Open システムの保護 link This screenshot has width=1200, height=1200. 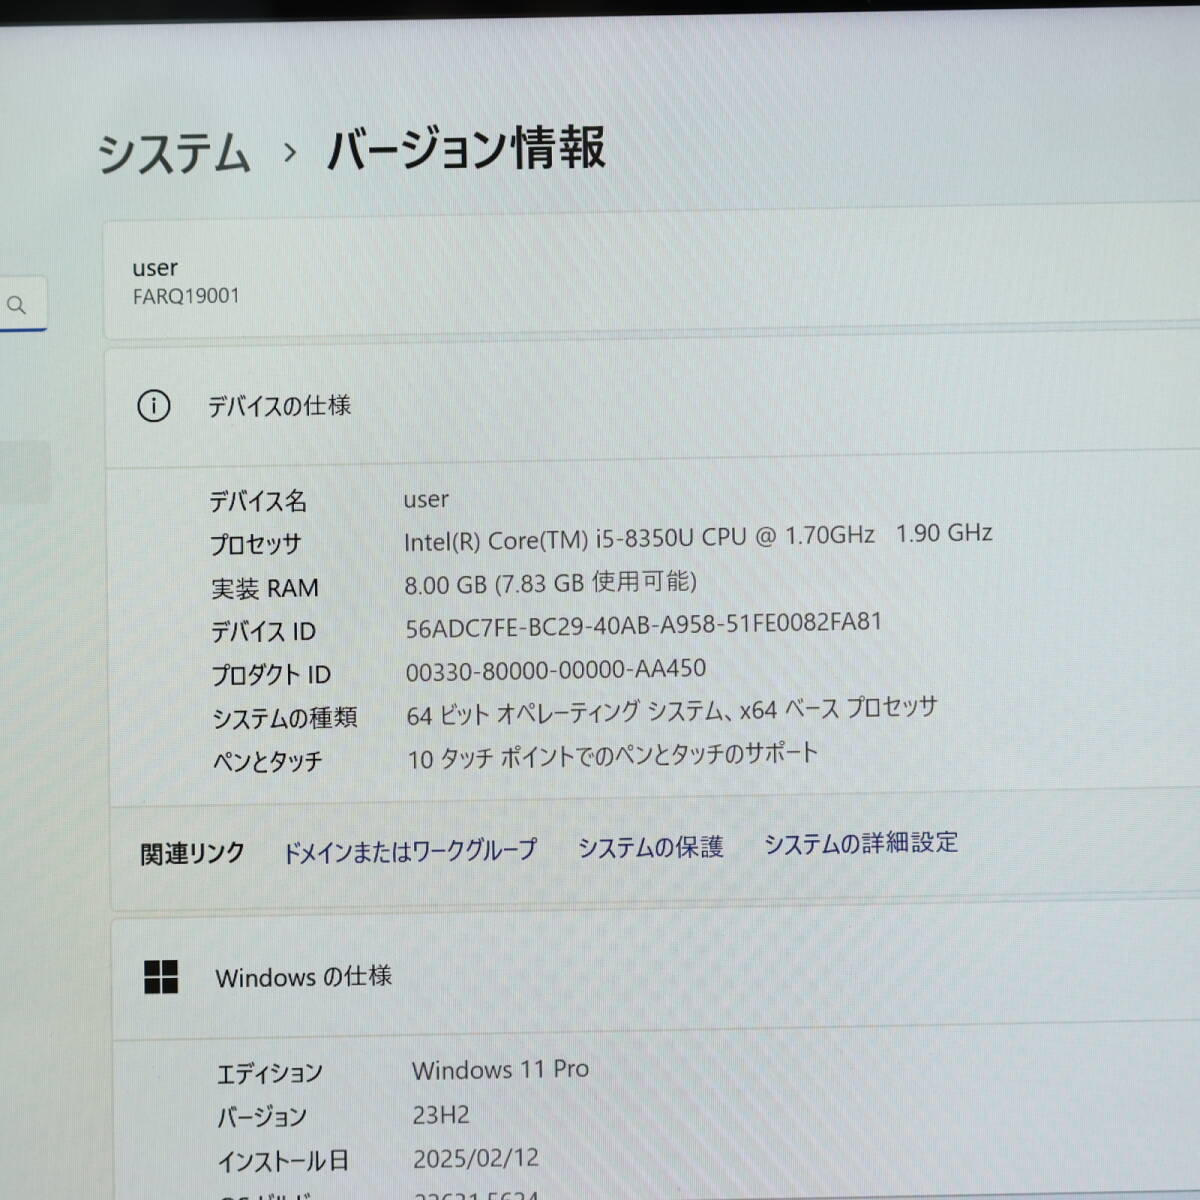[x=651, y=847]
